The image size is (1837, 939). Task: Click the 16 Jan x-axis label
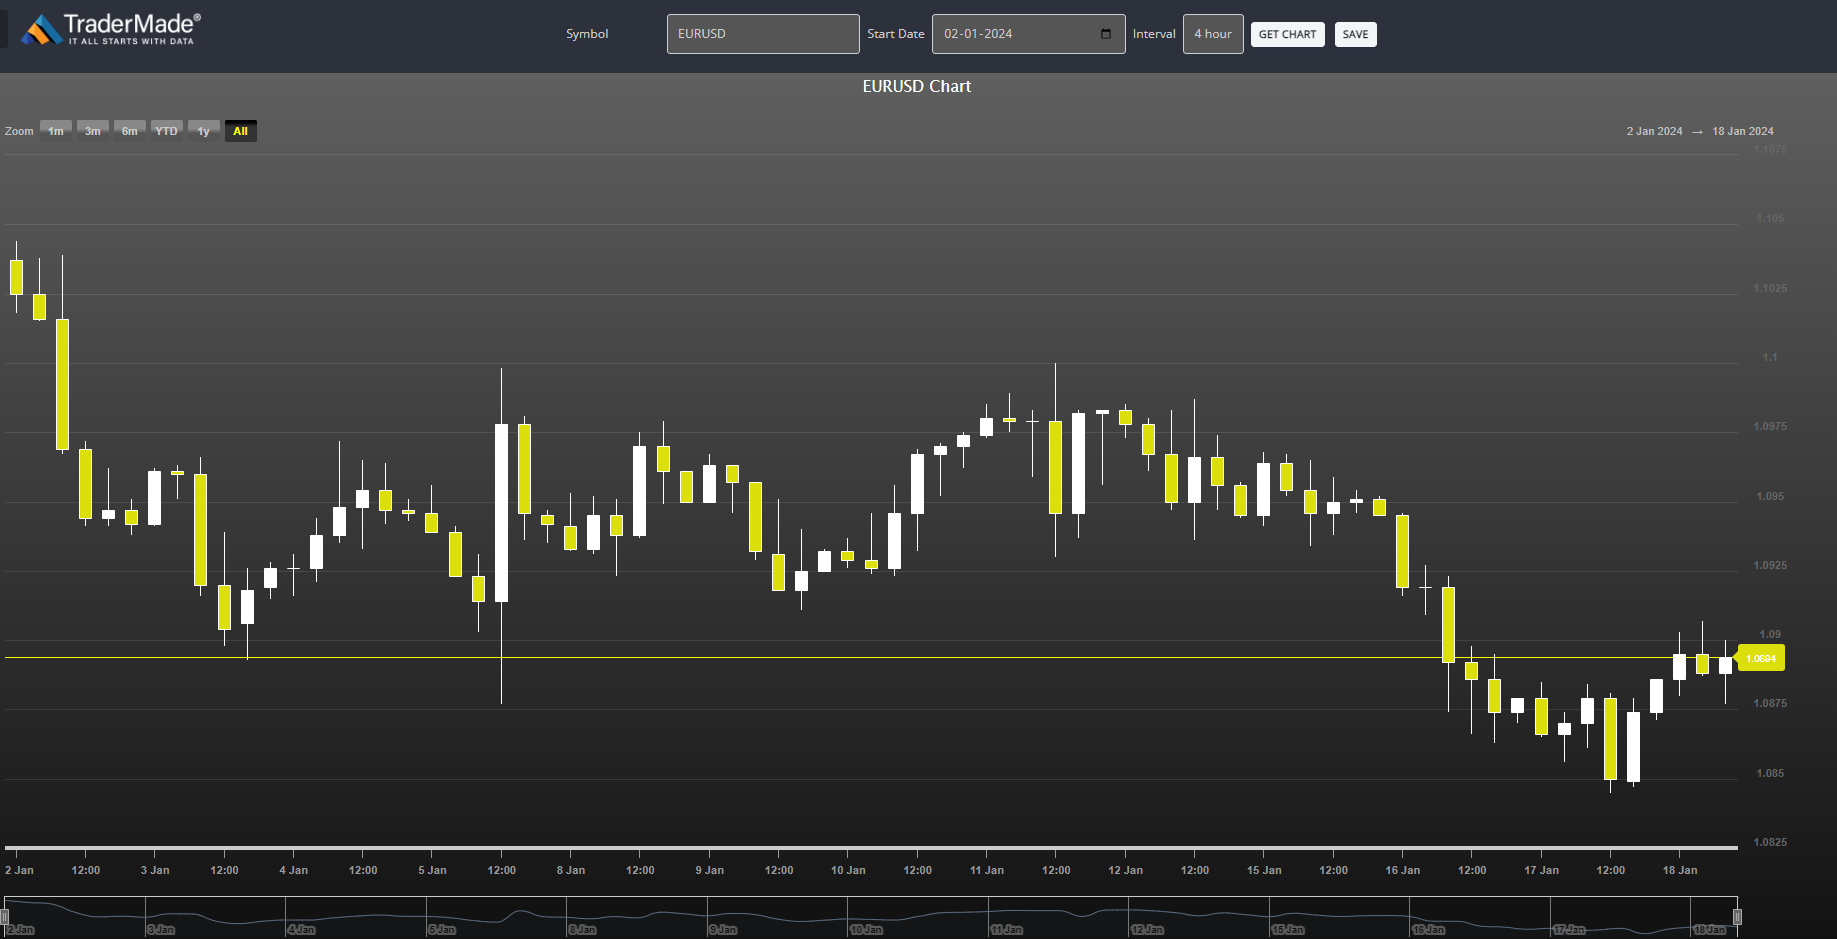pos(1403,870)
